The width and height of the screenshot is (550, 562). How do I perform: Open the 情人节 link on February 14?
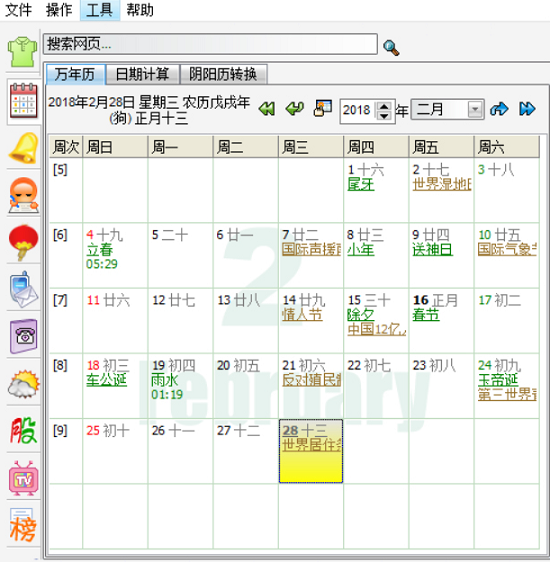pyautogui.click(x=302, y=315)
